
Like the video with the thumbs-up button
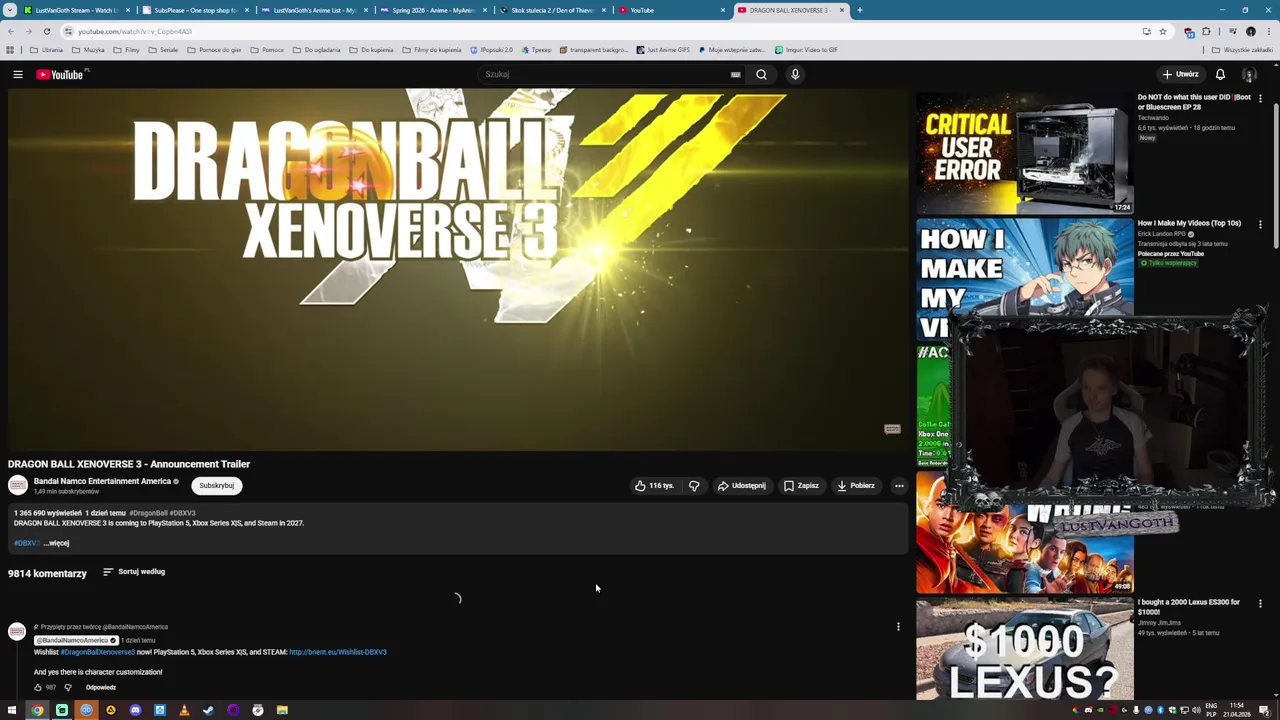tap(654, 486)
